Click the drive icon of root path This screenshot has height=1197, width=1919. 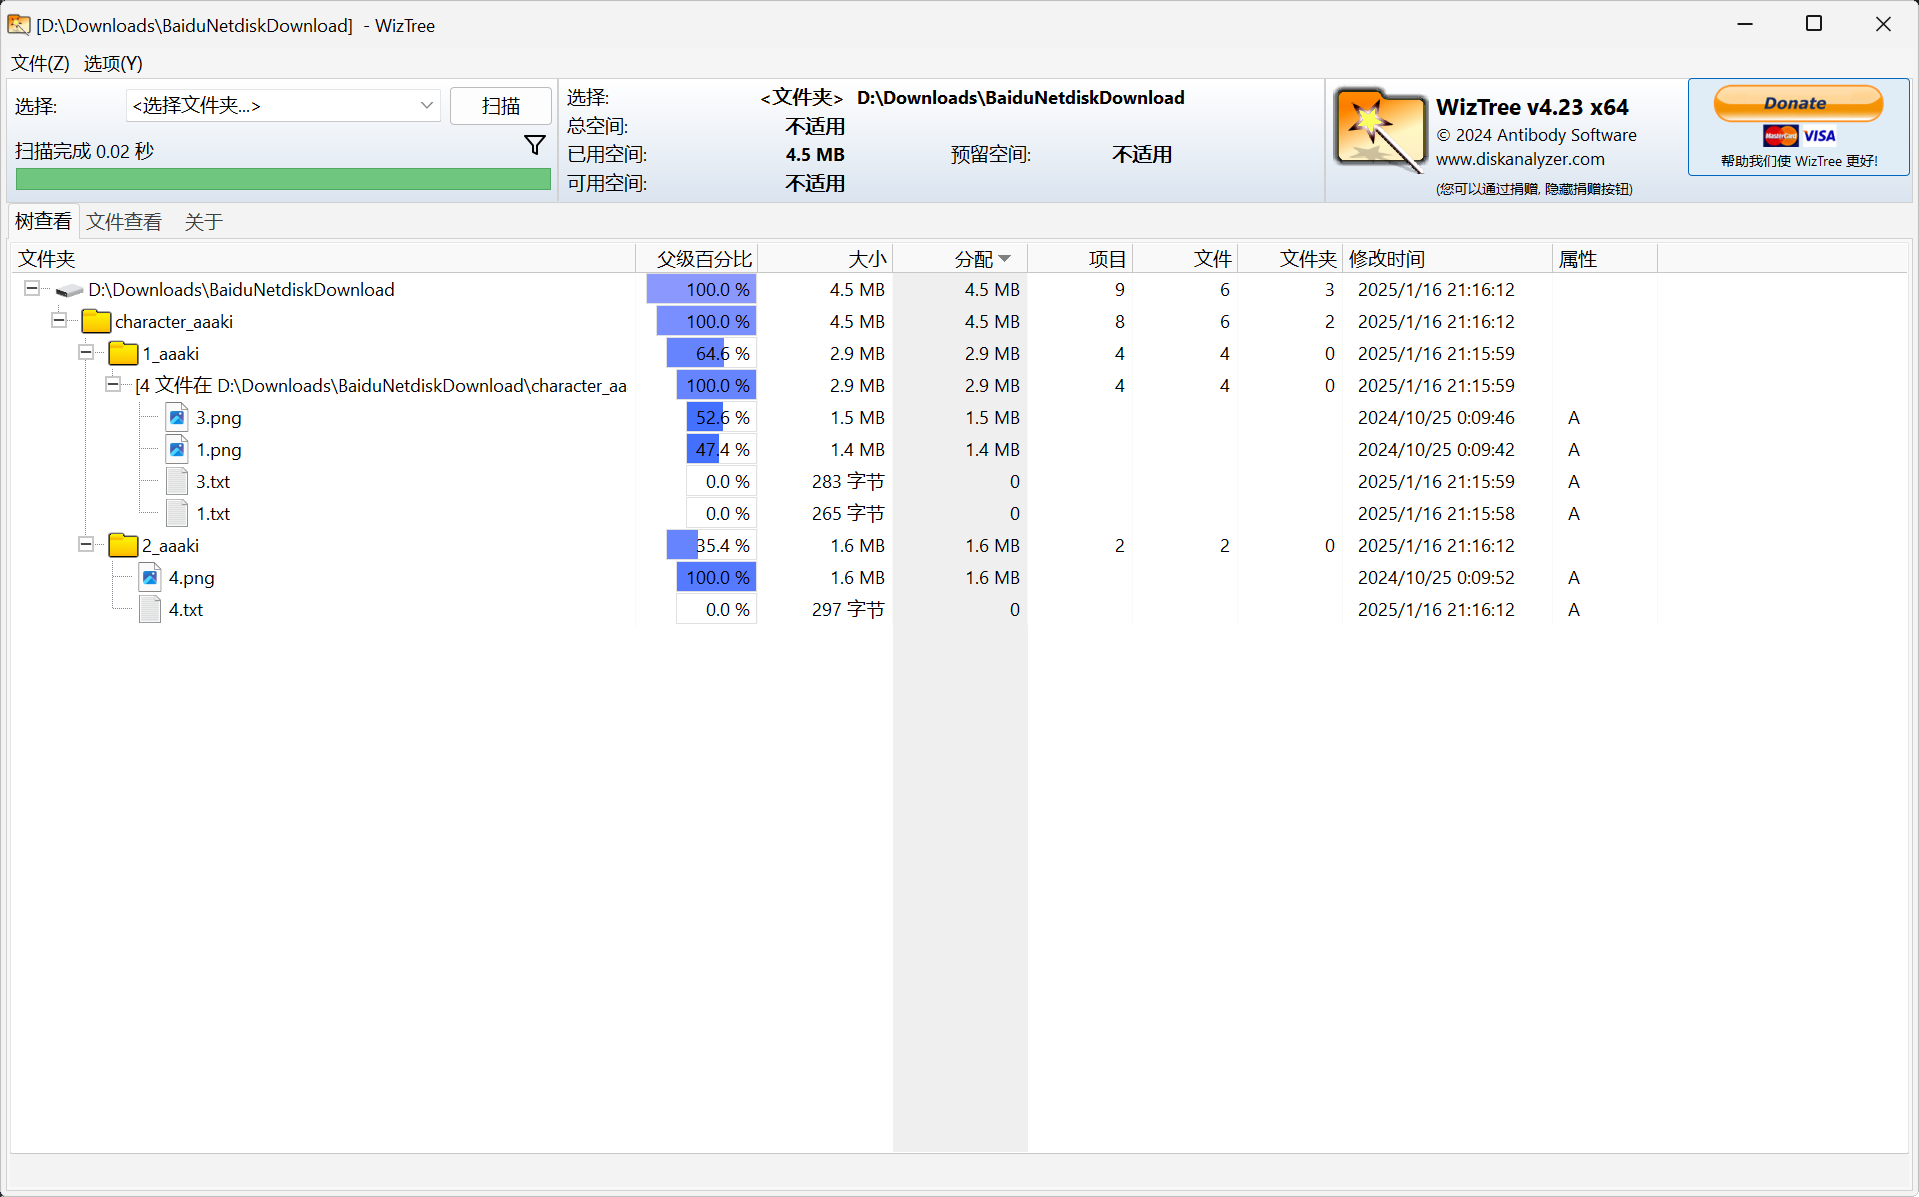[69, 290]
